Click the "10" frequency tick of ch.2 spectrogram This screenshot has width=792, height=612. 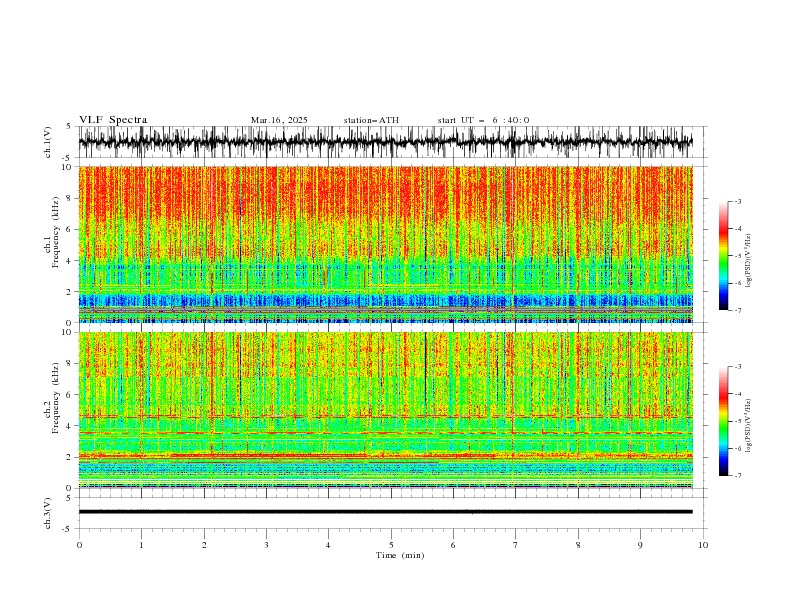pyautogui.click(x=68, y=332)
